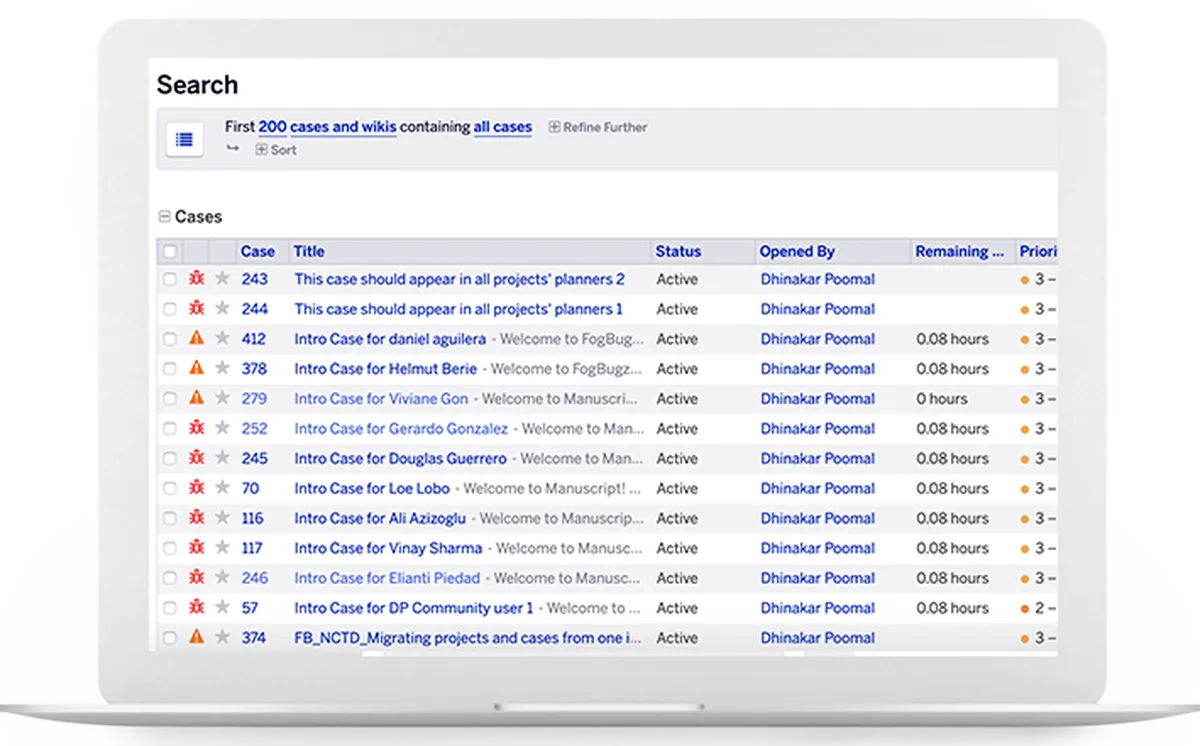The height and width of the screenshot is (746, 1200).
Task: Click the warning icon for case 412
Action: point(197,338)
